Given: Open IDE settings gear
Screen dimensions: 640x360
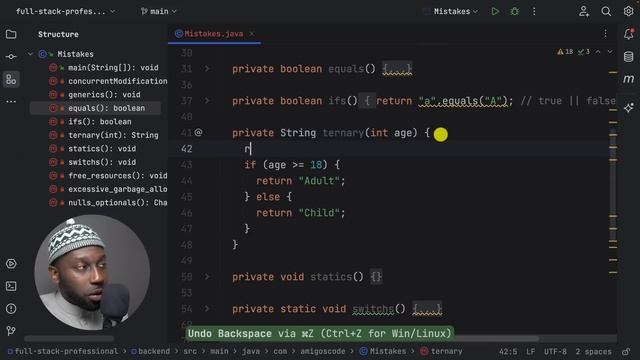Looking at the screenshot, I should tap(628, 11).
